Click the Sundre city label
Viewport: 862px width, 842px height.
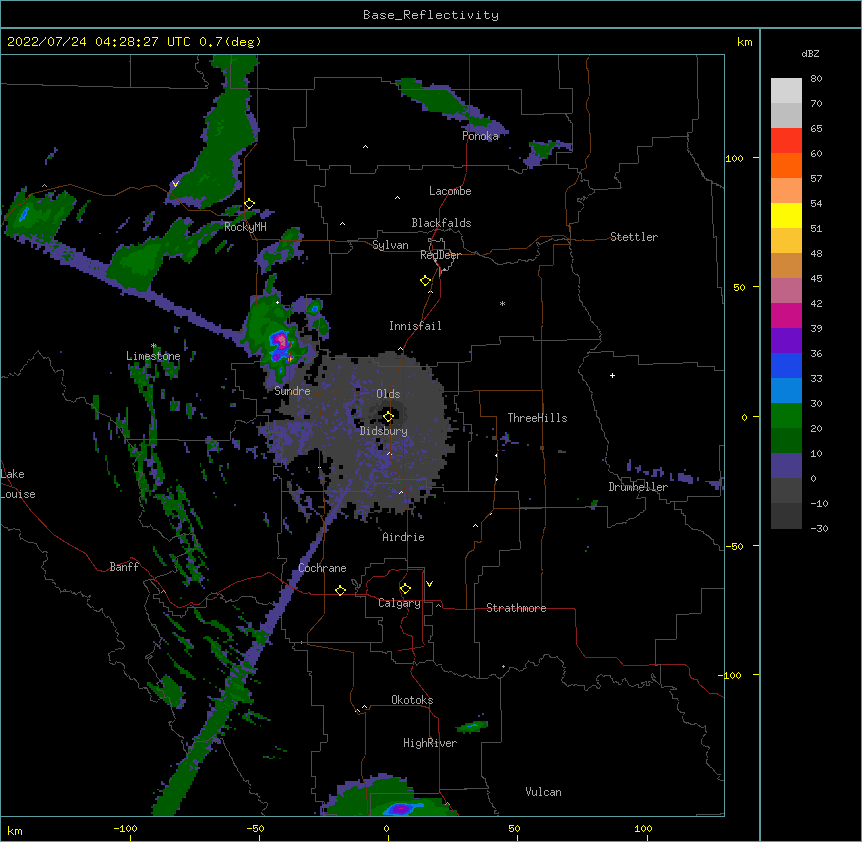292,391
